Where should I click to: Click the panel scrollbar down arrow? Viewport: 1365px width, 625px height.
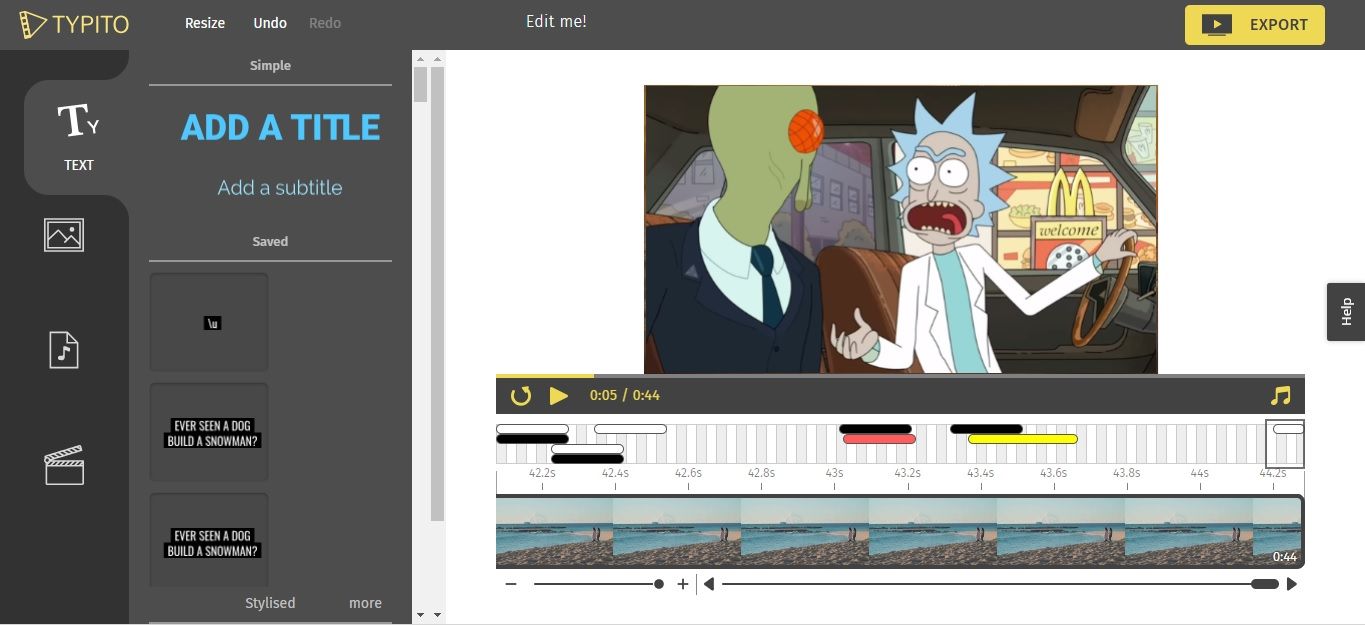(x=421, y=614)
